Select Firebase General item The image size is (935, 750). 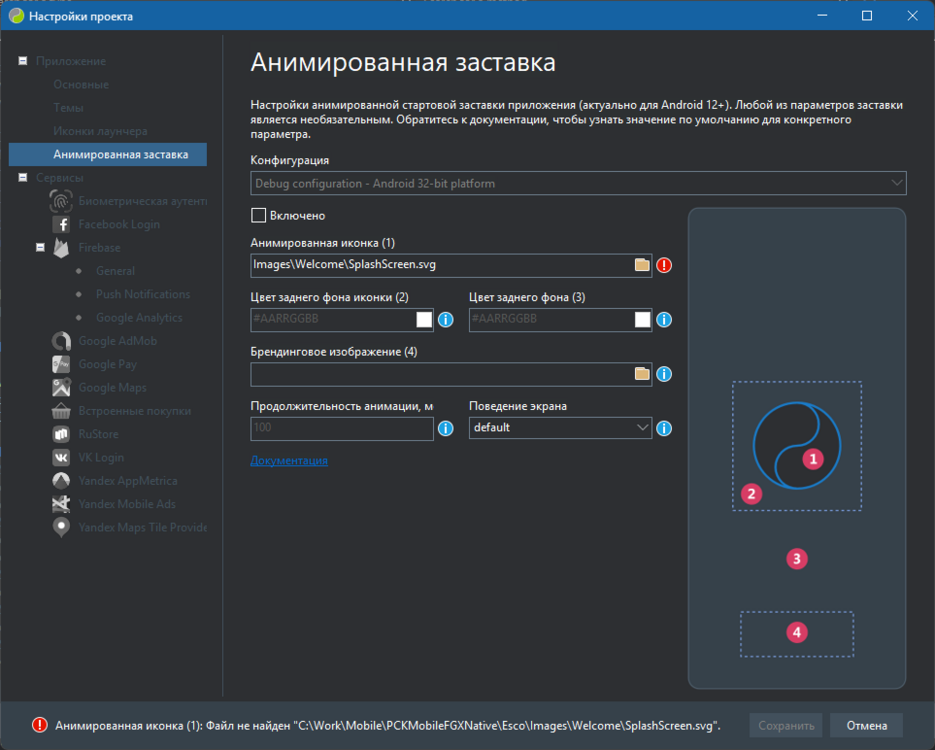pos(115,271)
